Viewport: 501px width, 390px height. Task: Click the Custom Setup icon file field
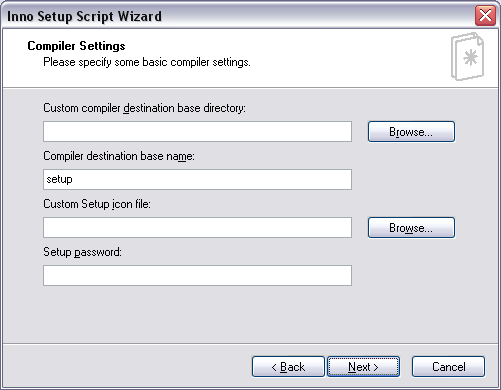point(197,228)
